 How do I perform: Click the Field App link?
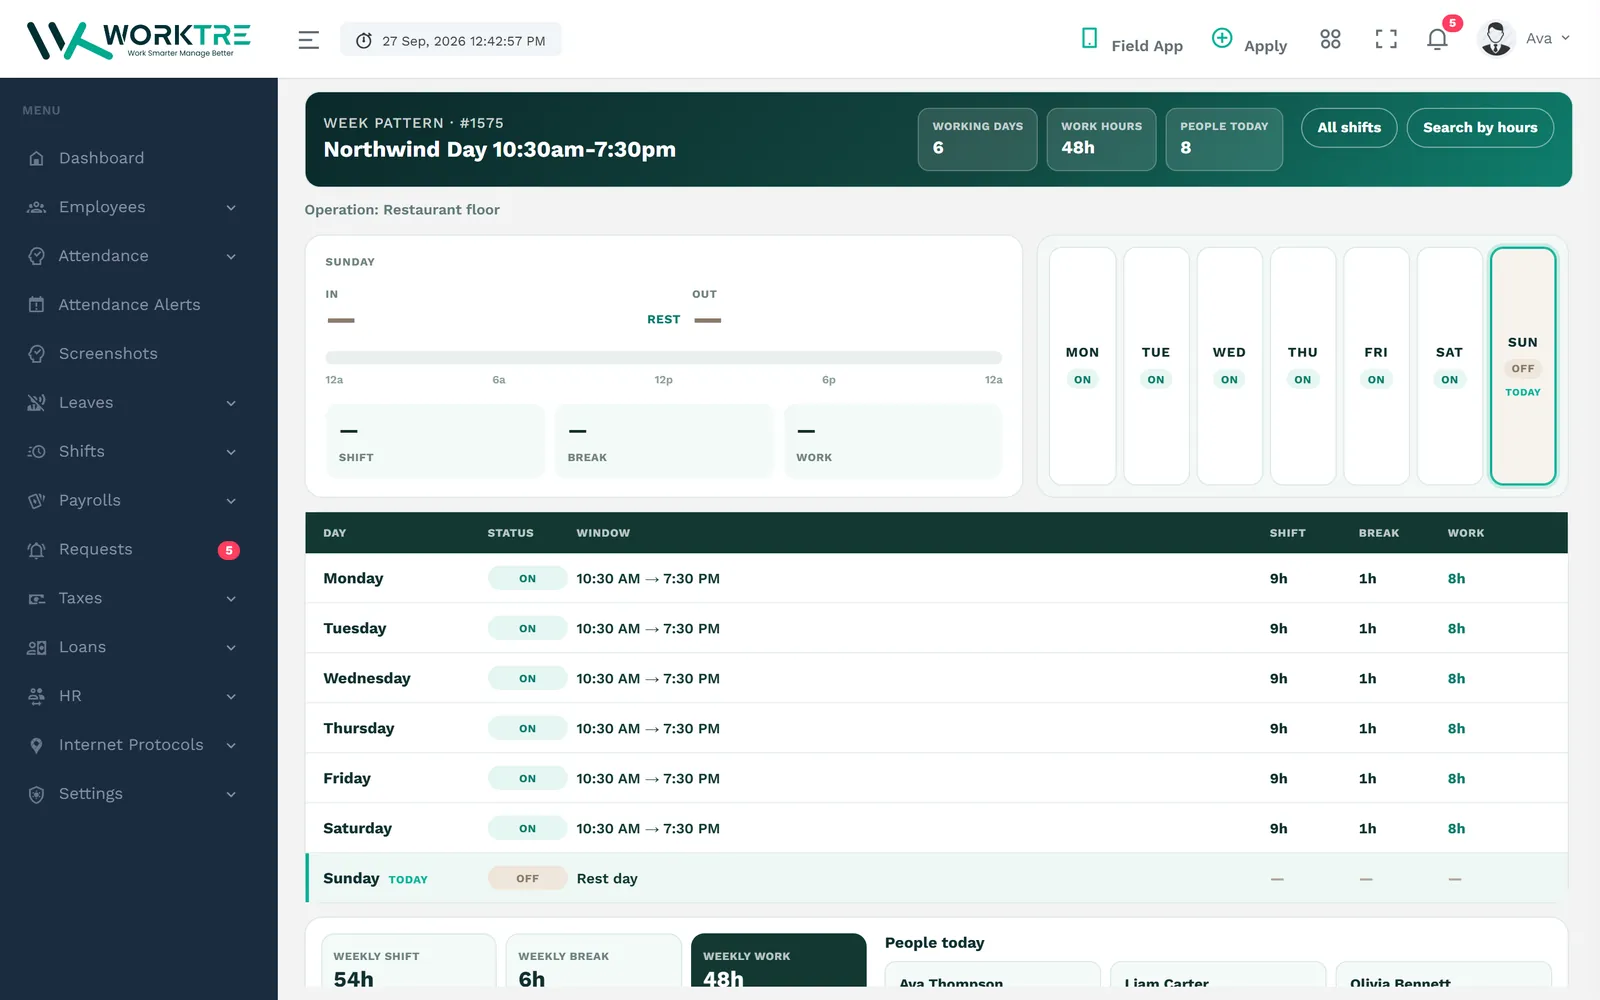click(1147, 46)
